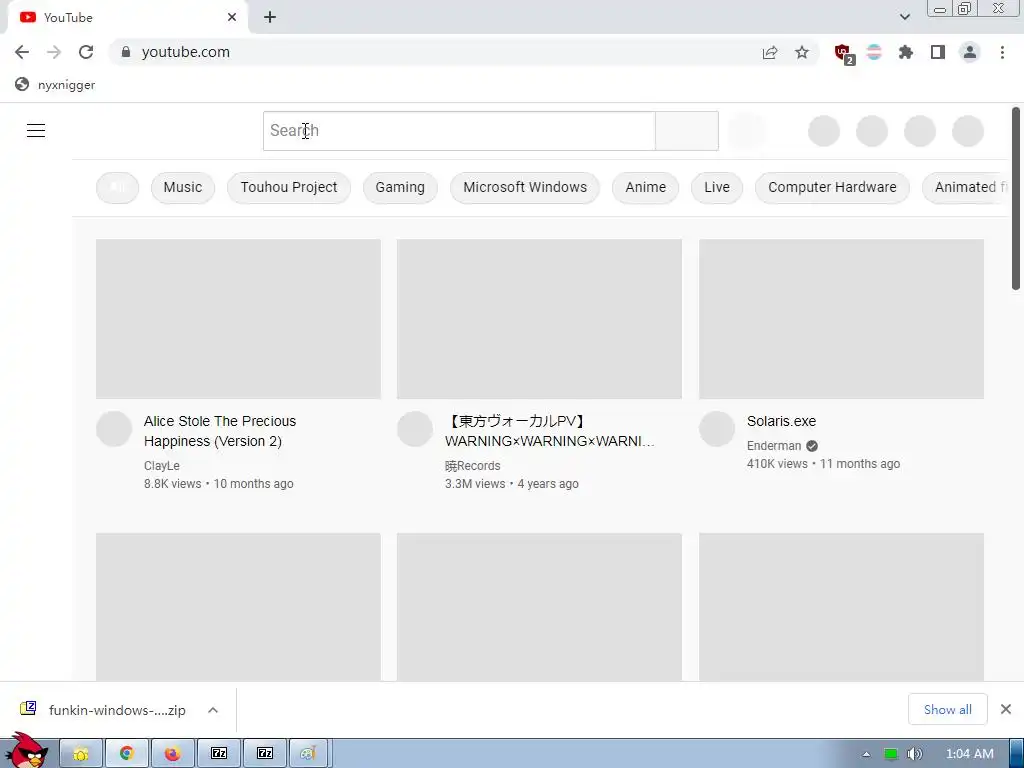Search tabs dropdown arrow
Screen dimensions: 1024x768
(x=904, y=17)
